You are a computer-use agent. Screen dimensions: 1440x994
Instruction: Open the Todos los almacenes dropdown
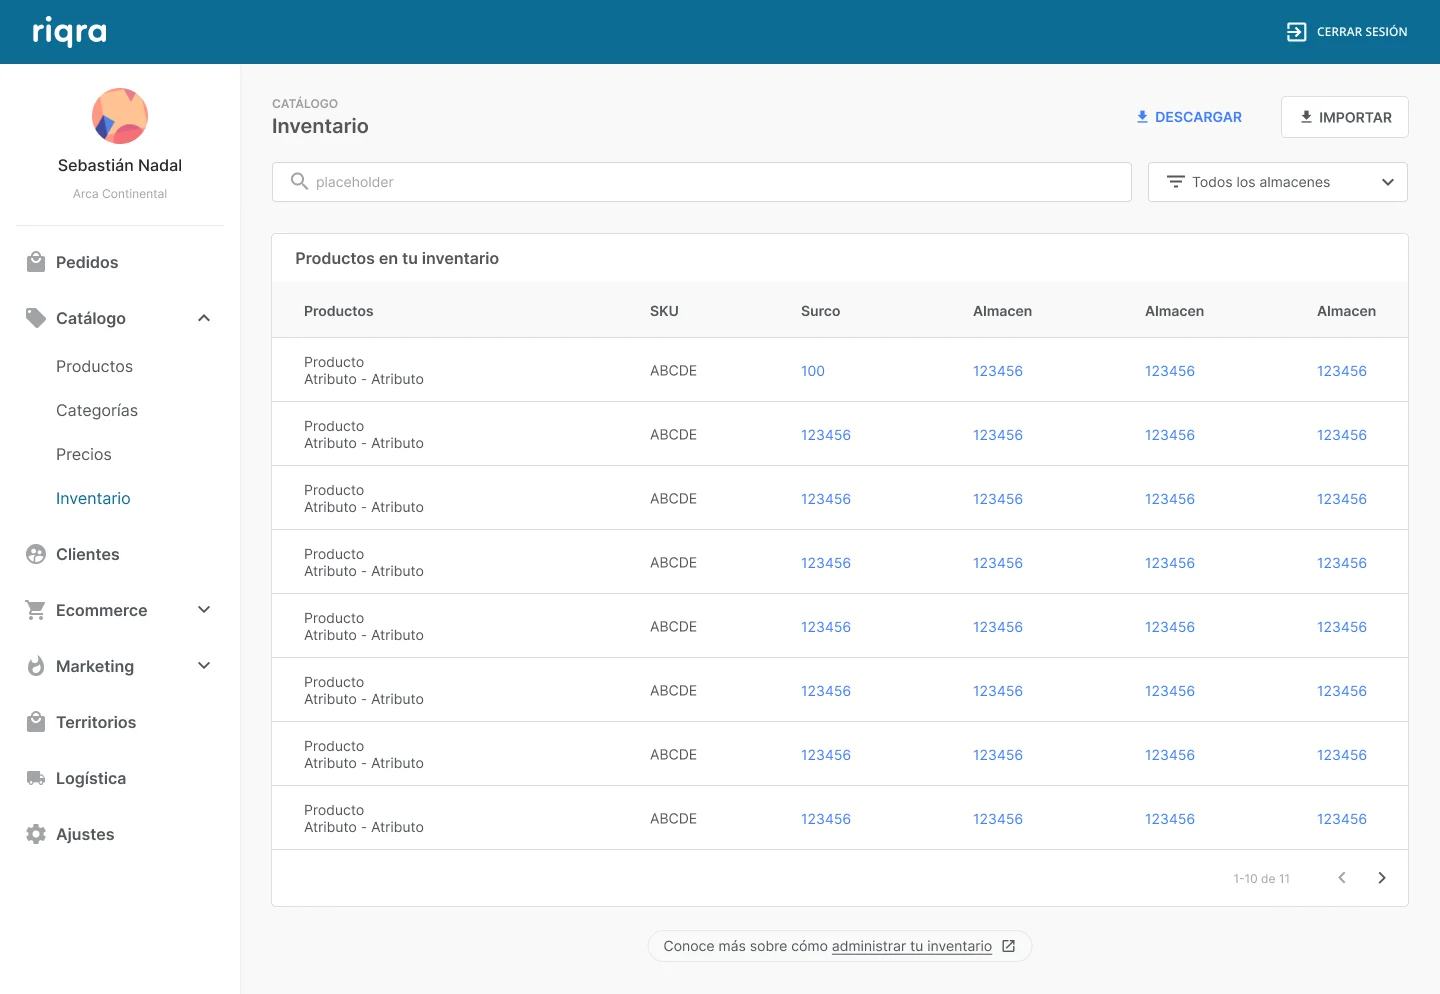pos(1278,182)
